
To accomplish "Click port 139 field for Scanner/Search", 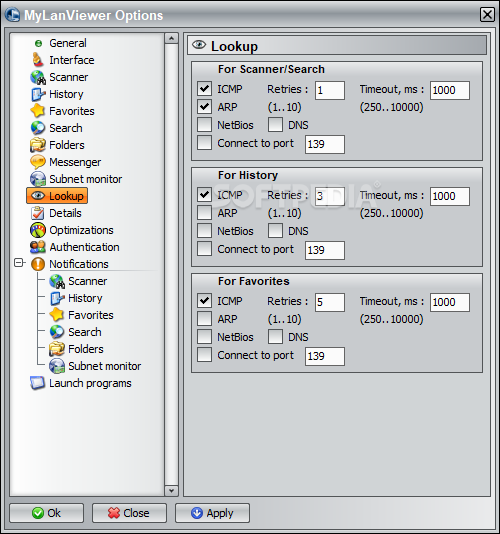I will point(325,144).
